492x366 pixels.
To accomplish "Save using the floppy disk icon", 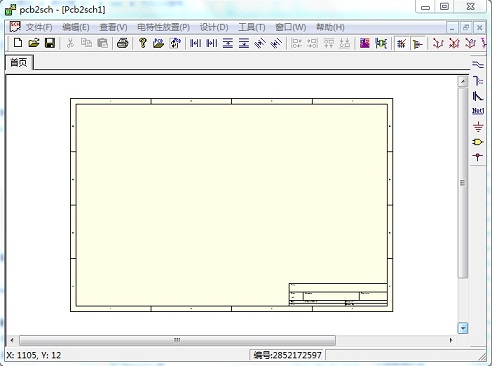I will pyautogui.click(x=50, y=43).
